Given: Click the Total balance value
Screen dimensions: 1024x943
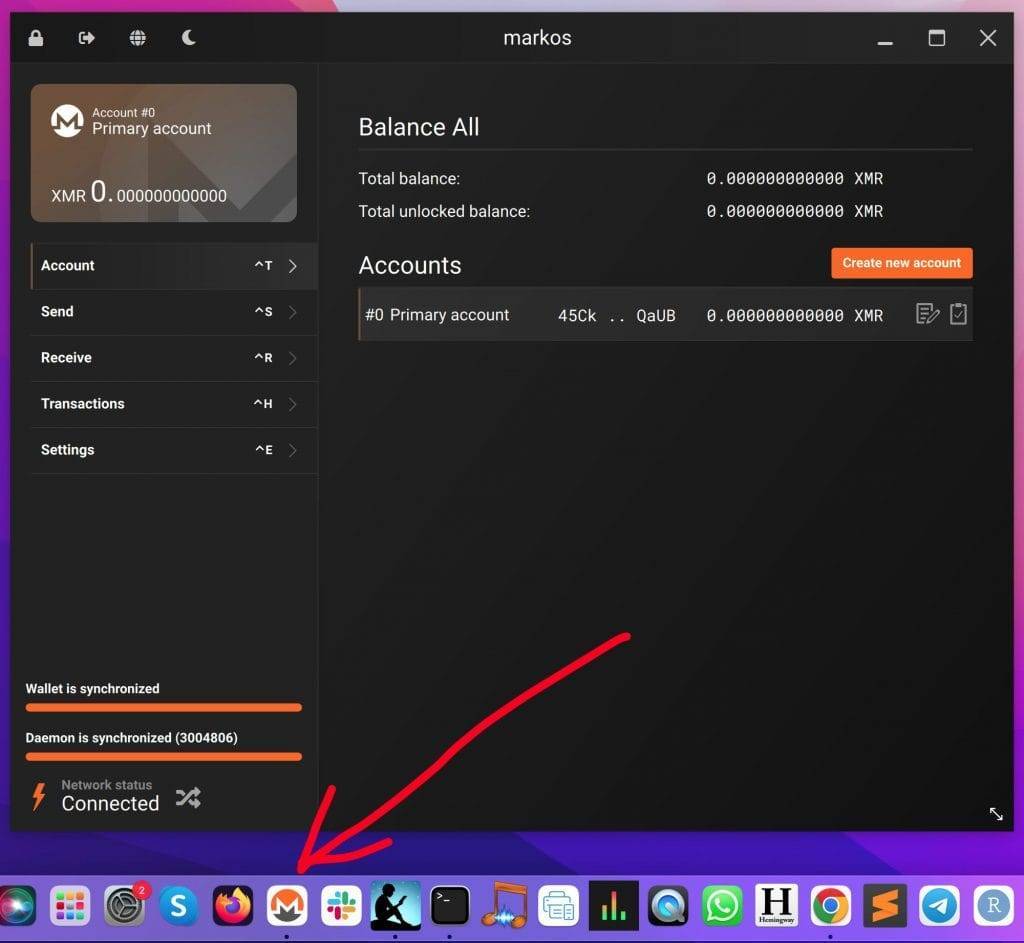Looking at the screenshot, I should tap(795, 179).
